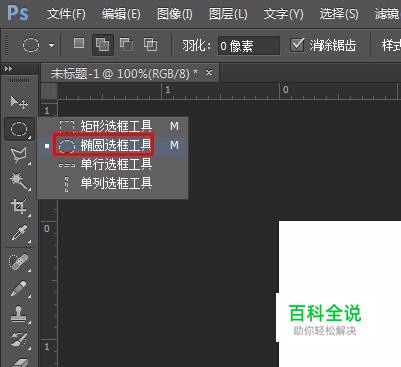Choose 单列选框工具 from flyout
This screenshot has width=401, height=367.
click(113, 183)
